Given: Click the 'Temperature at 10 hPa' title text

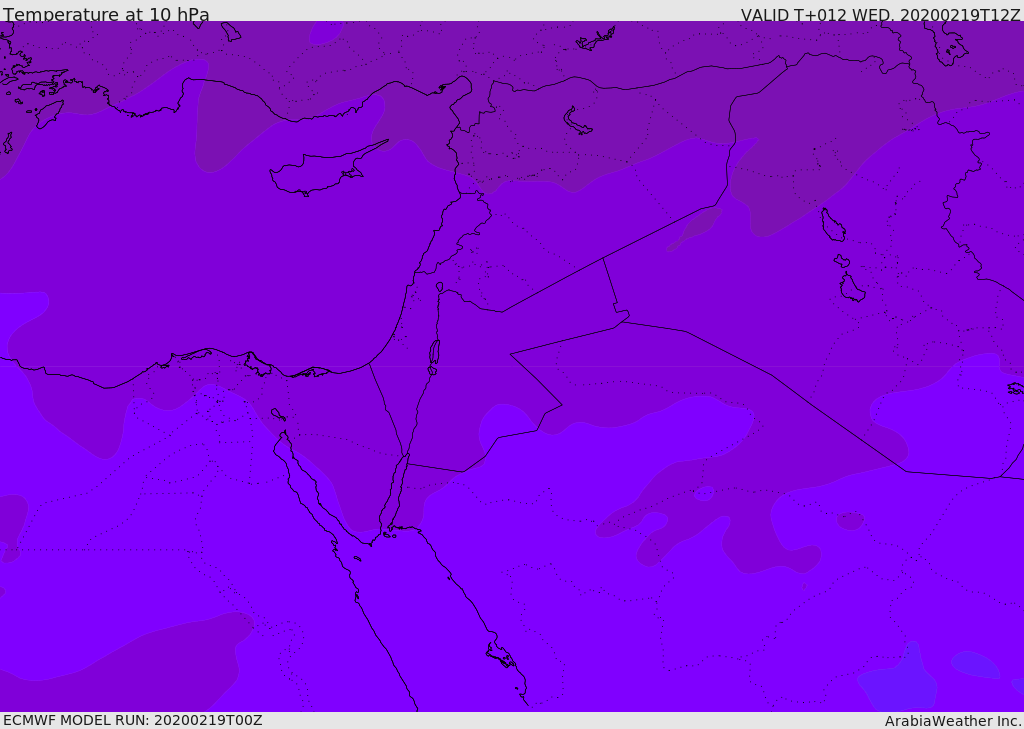Looking at the screenshot, I should click(106, 14).
